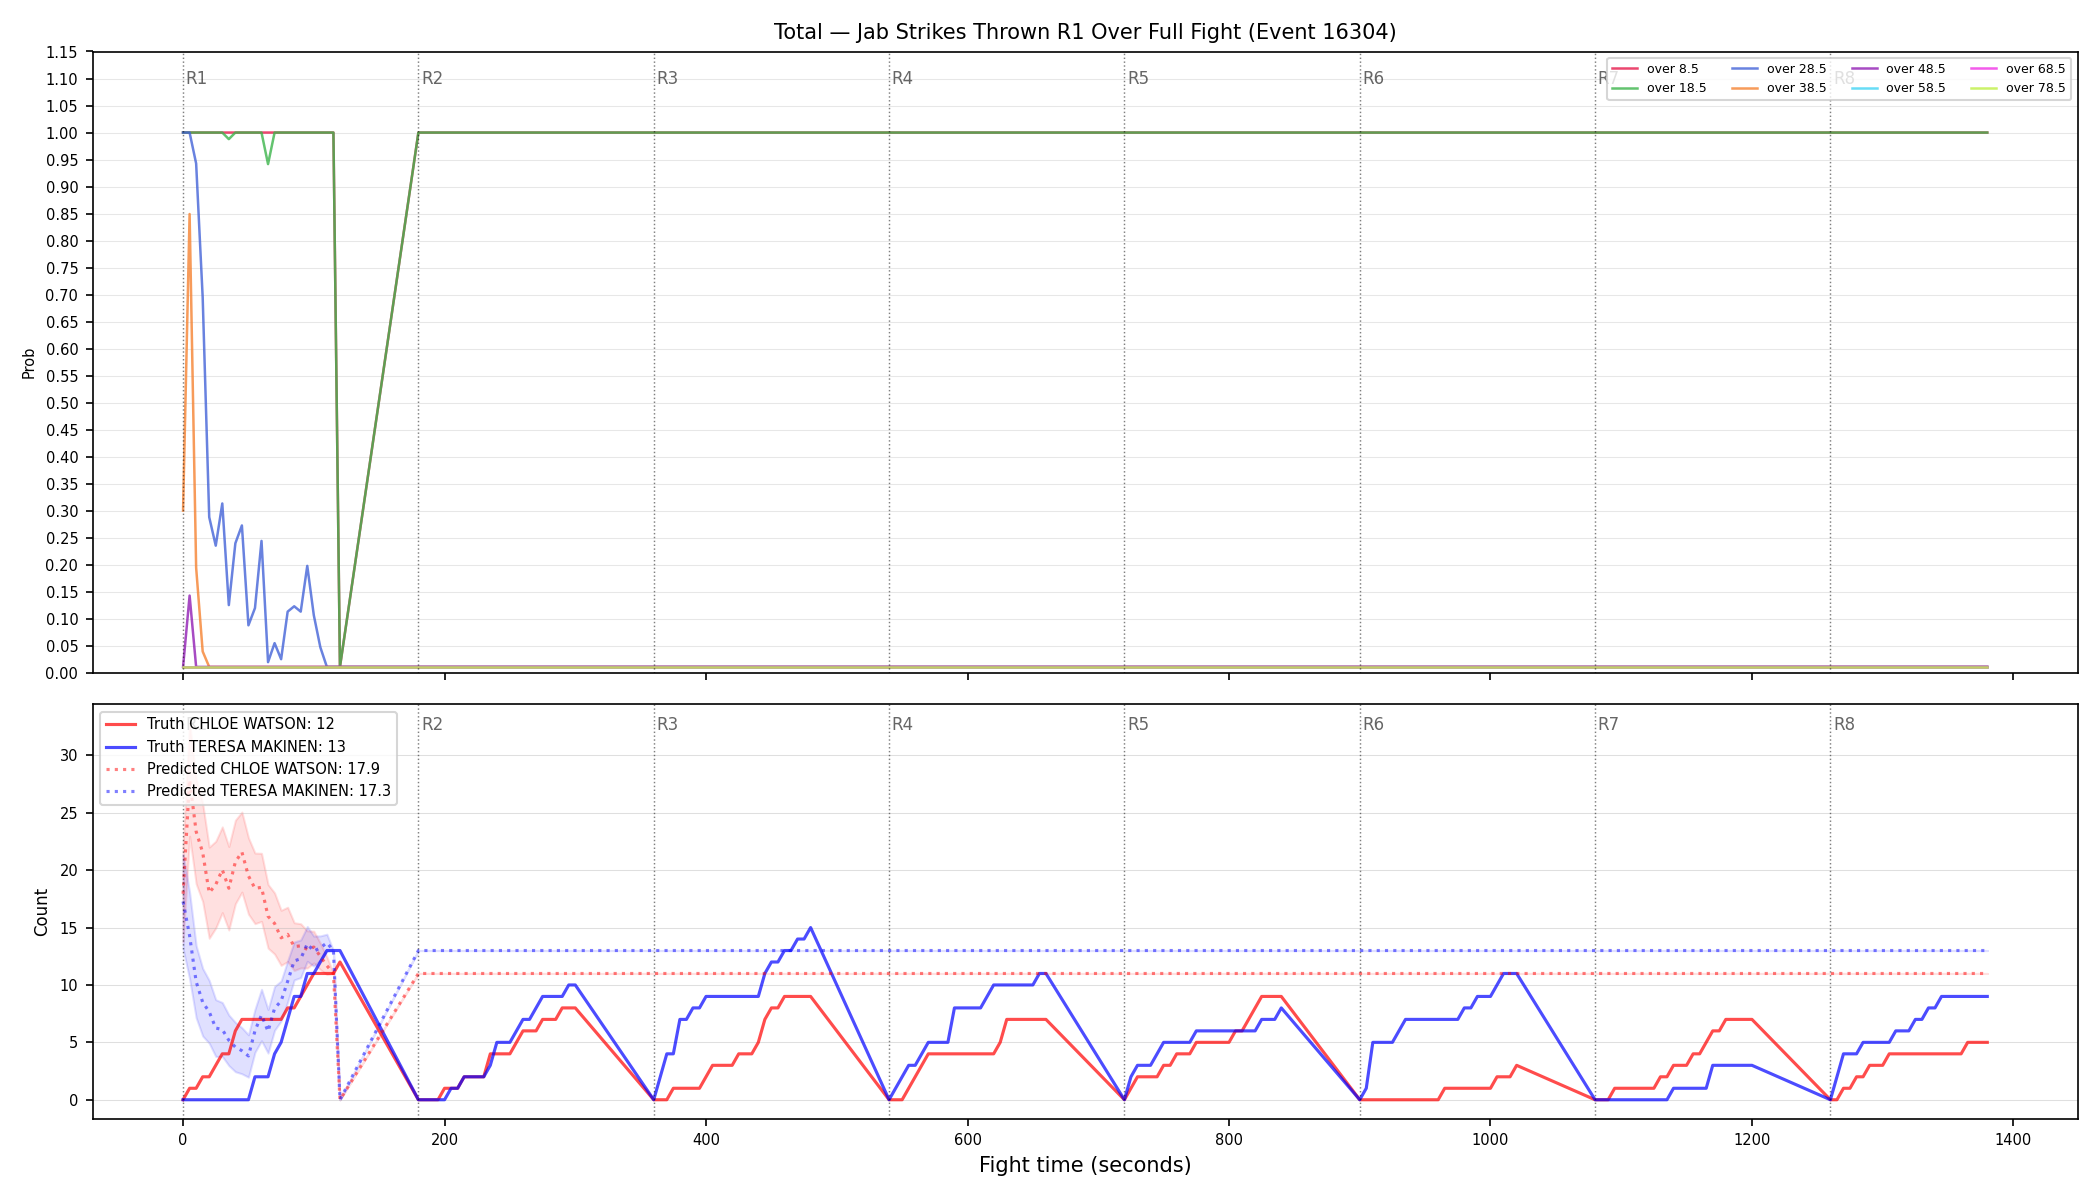The height and width of the screenshot is (1200, 2100).
Task: Click the magenta line swatch for 'over 68.5'
Action: point(1984,69)
